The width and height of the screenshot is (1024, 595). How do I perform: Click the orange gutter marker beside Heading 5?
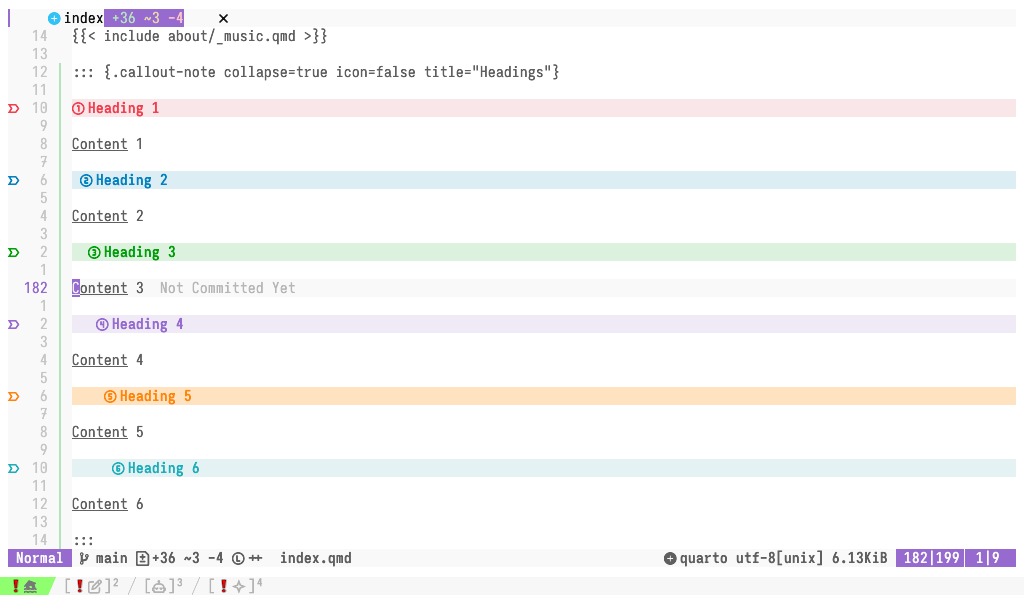pyautogui.click(x=13, y=396)
